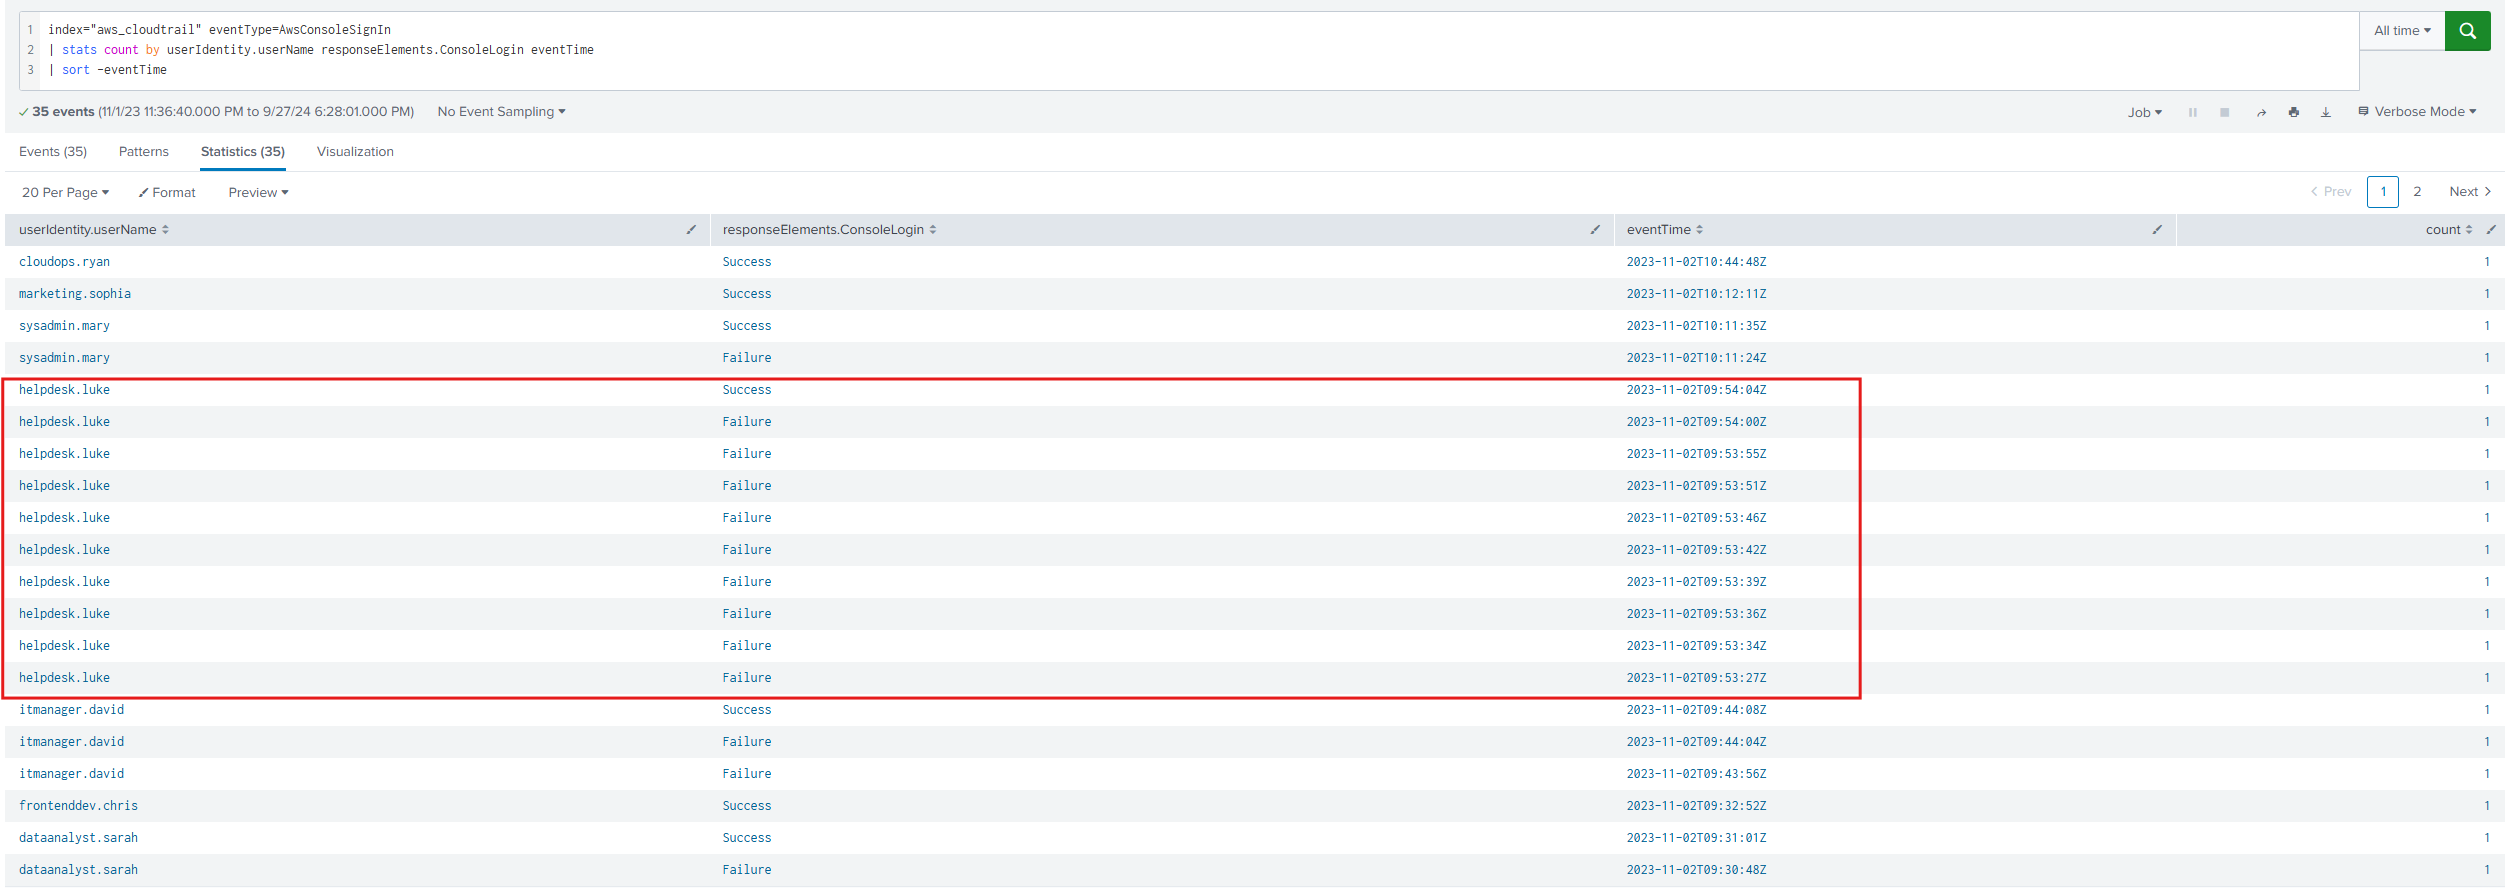Click Success value in marketing.sophia row

pyautogui.click(x=747, y=294)
